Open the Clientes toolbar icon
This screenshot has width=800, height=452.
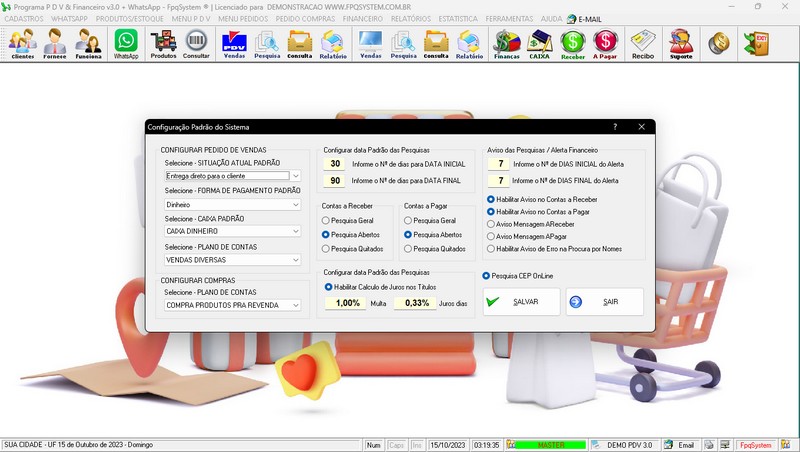tap(22, 44)
